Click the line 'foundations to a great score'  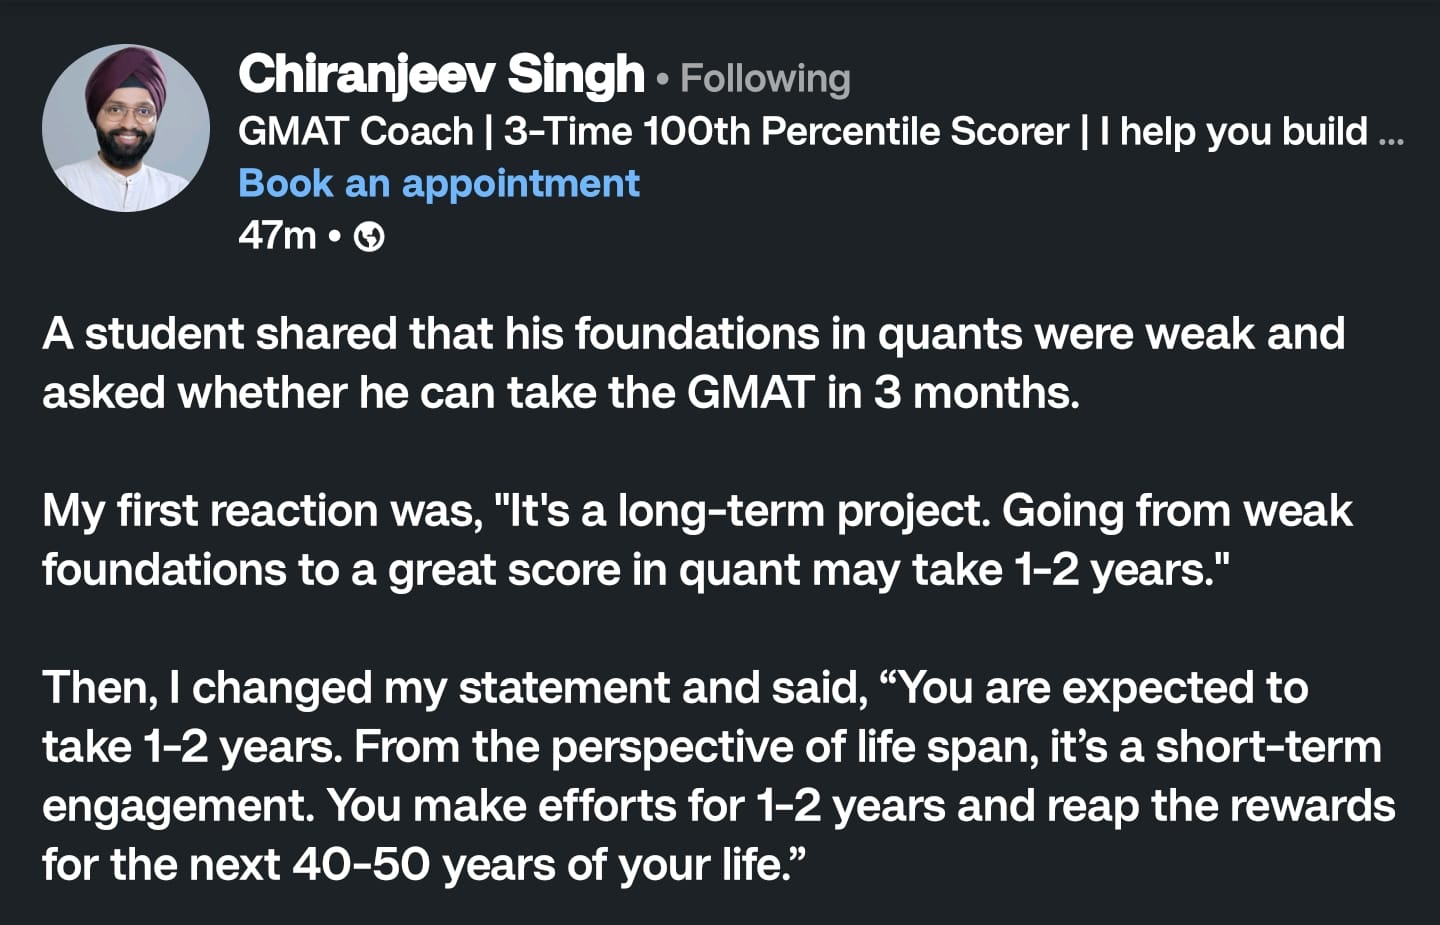click(x=635, y=571)
